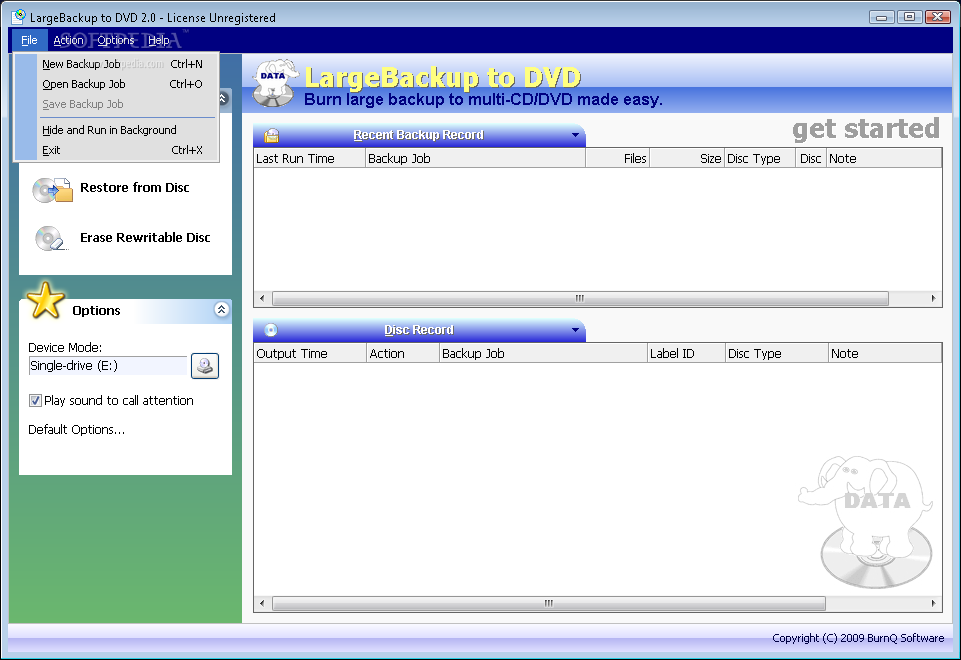This screenshot has width=961, height=660.
Task: Click the get started text
Action: point(865,129)
